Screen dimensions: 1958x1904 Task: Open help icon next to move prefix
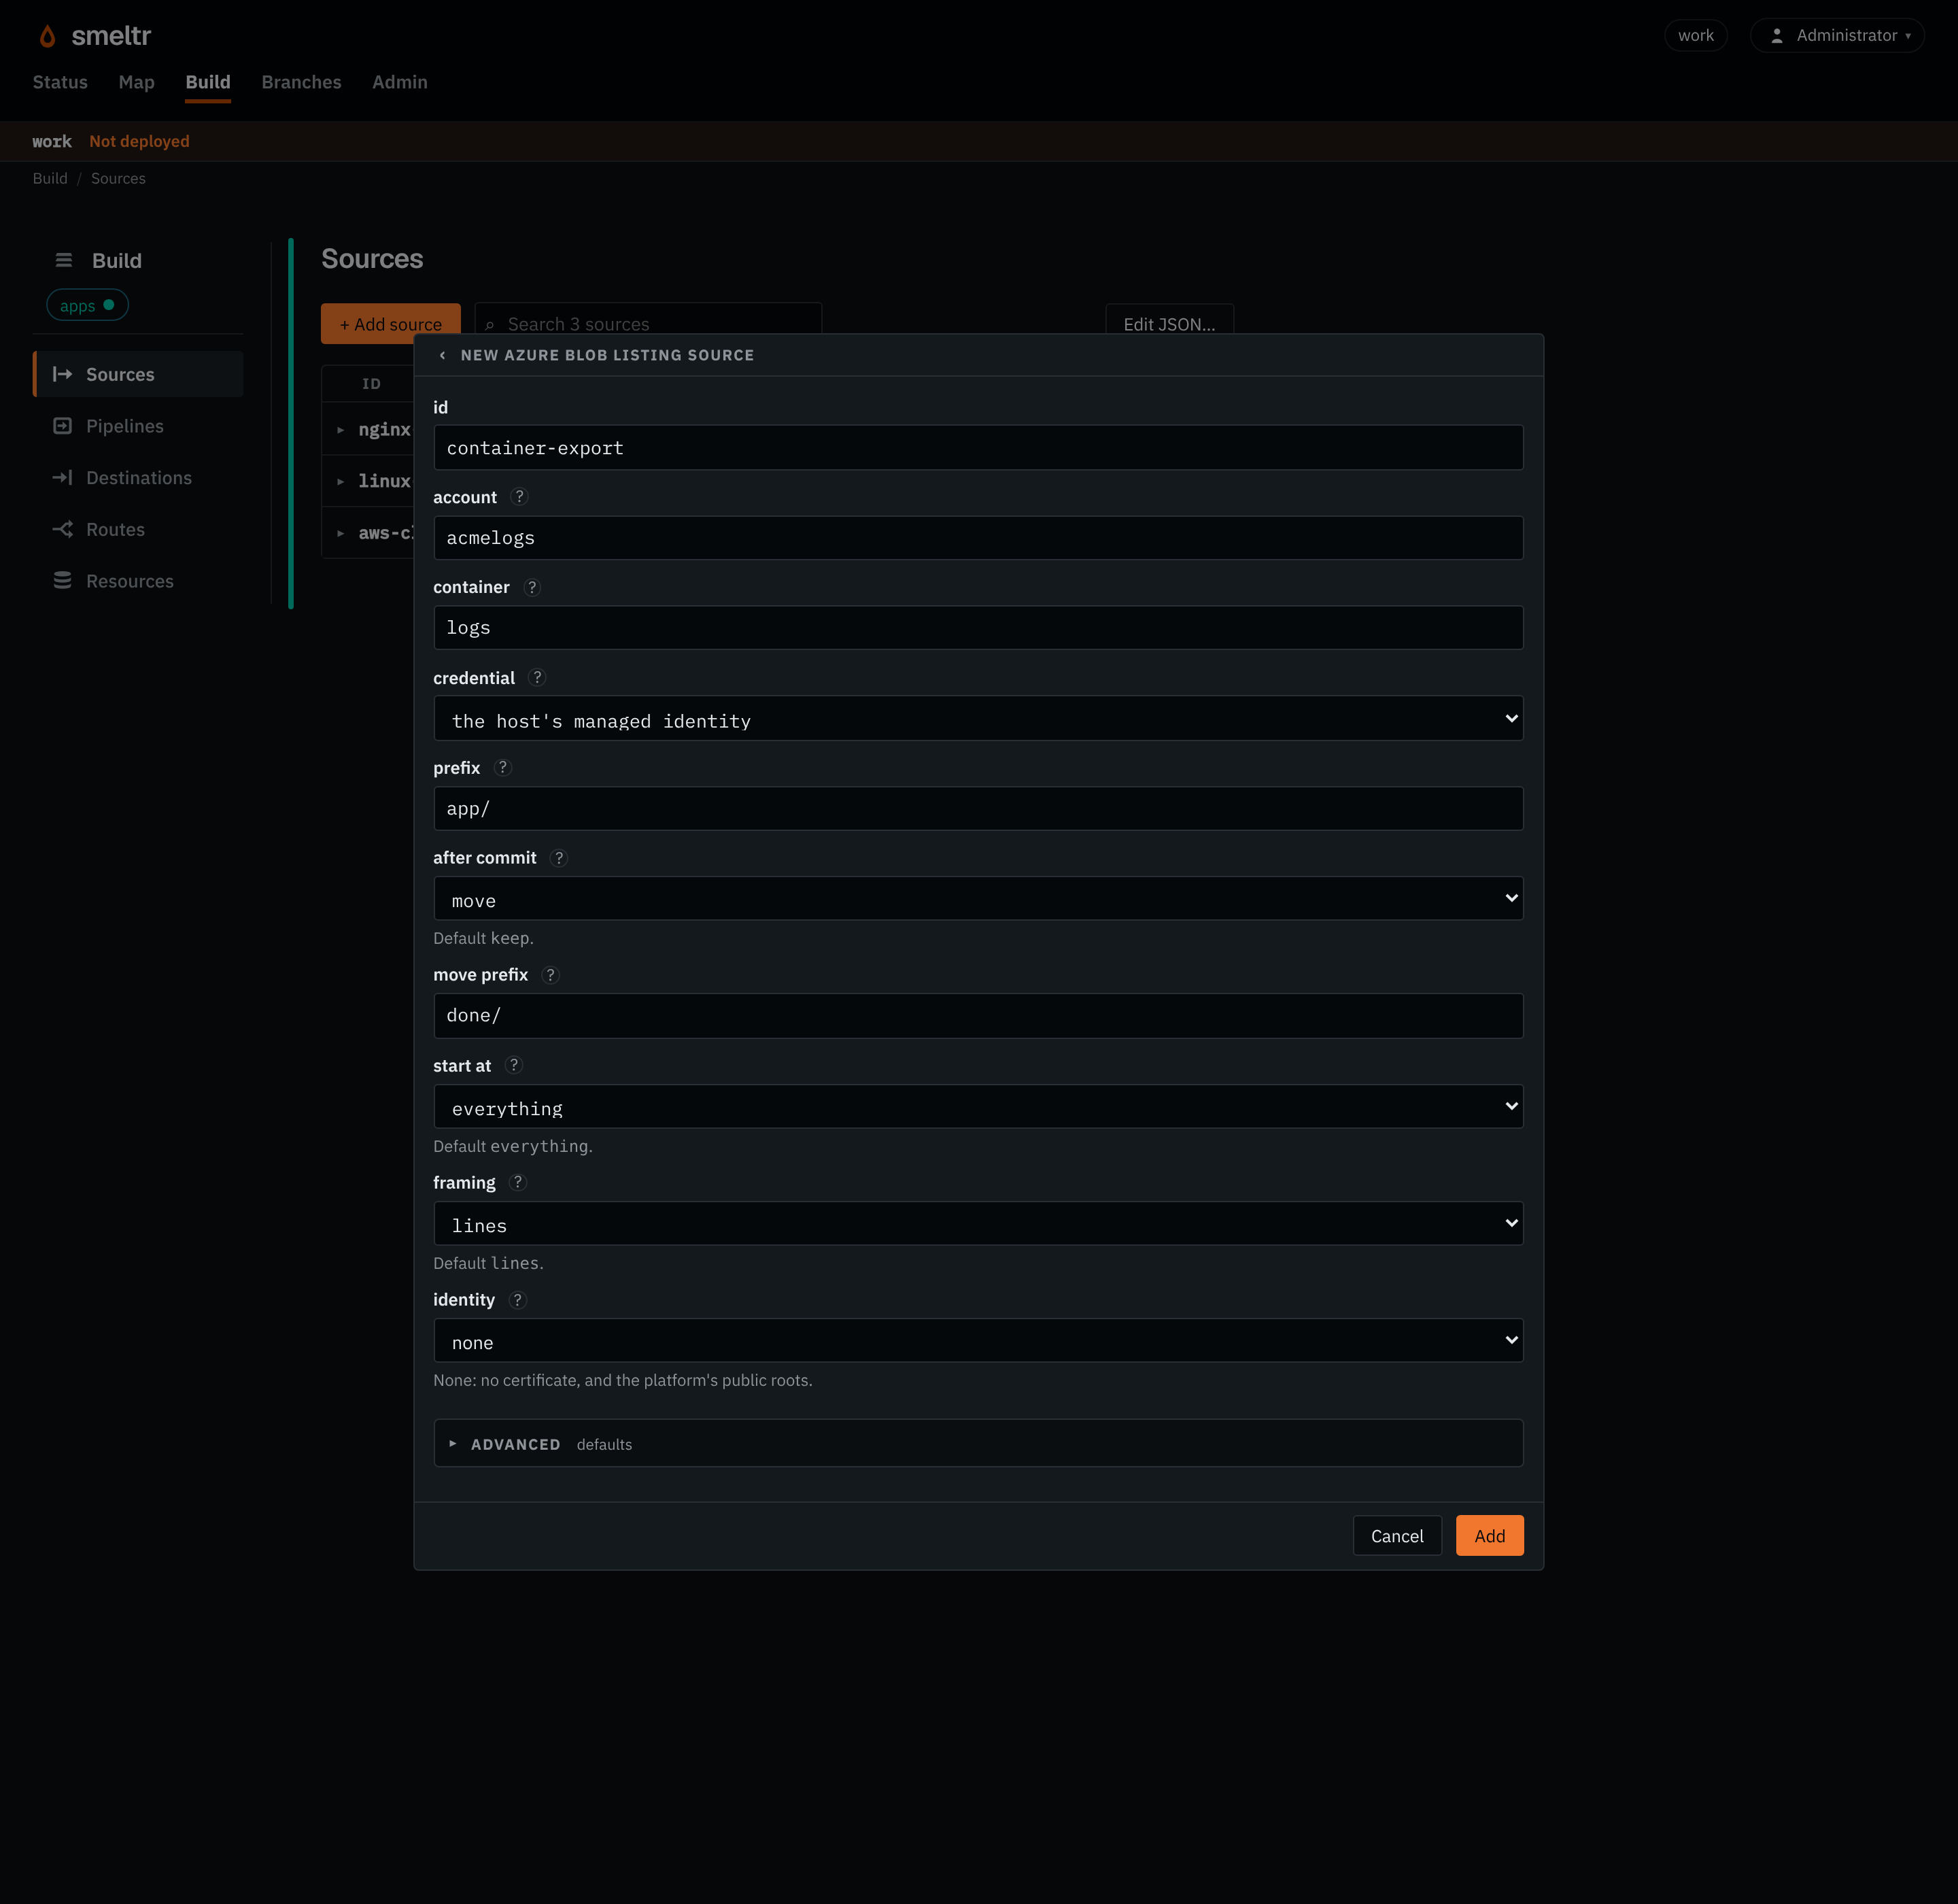pyautogui.click(x=550, y=975)
